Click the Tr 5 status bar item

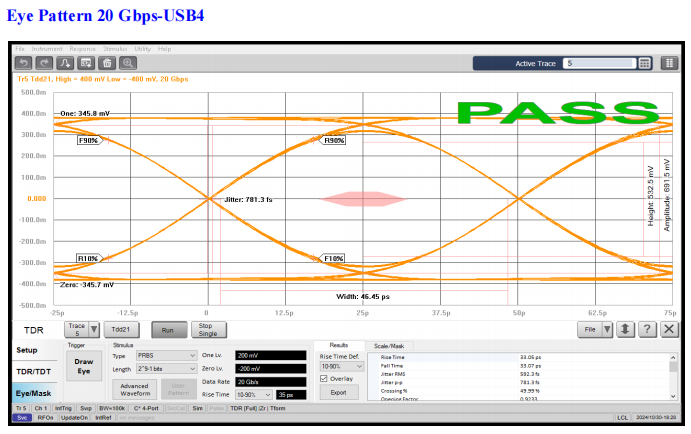tap(22, 408)
